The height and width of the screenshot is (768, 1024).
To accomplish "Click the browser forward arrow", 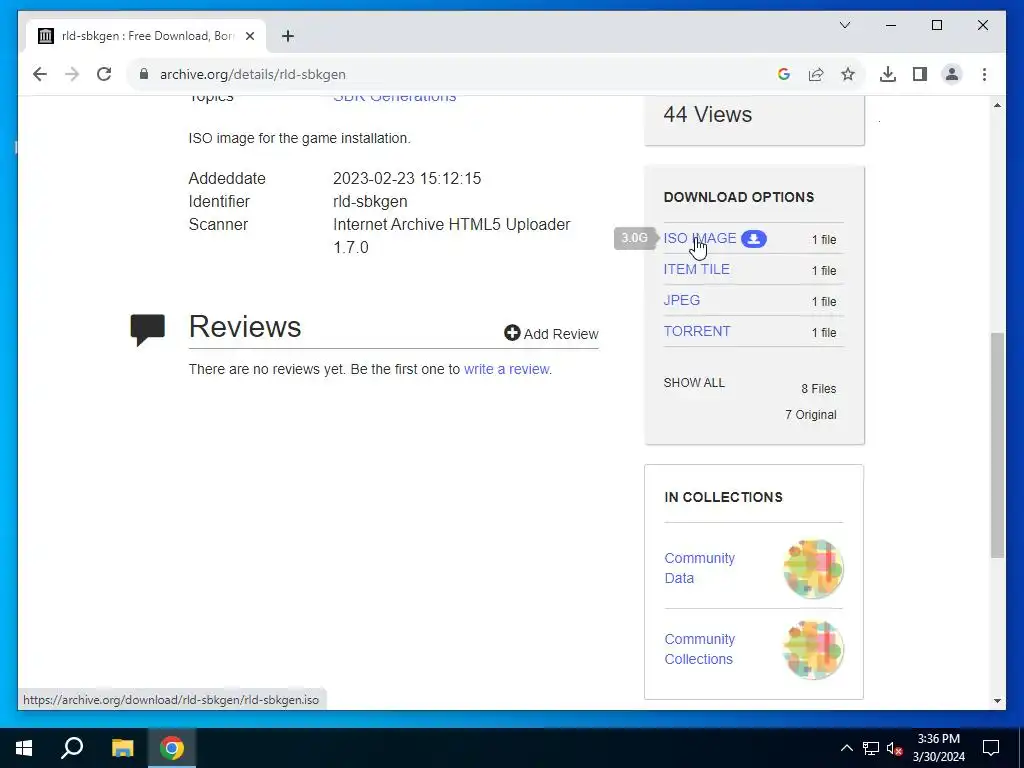I will click(72, 74).
